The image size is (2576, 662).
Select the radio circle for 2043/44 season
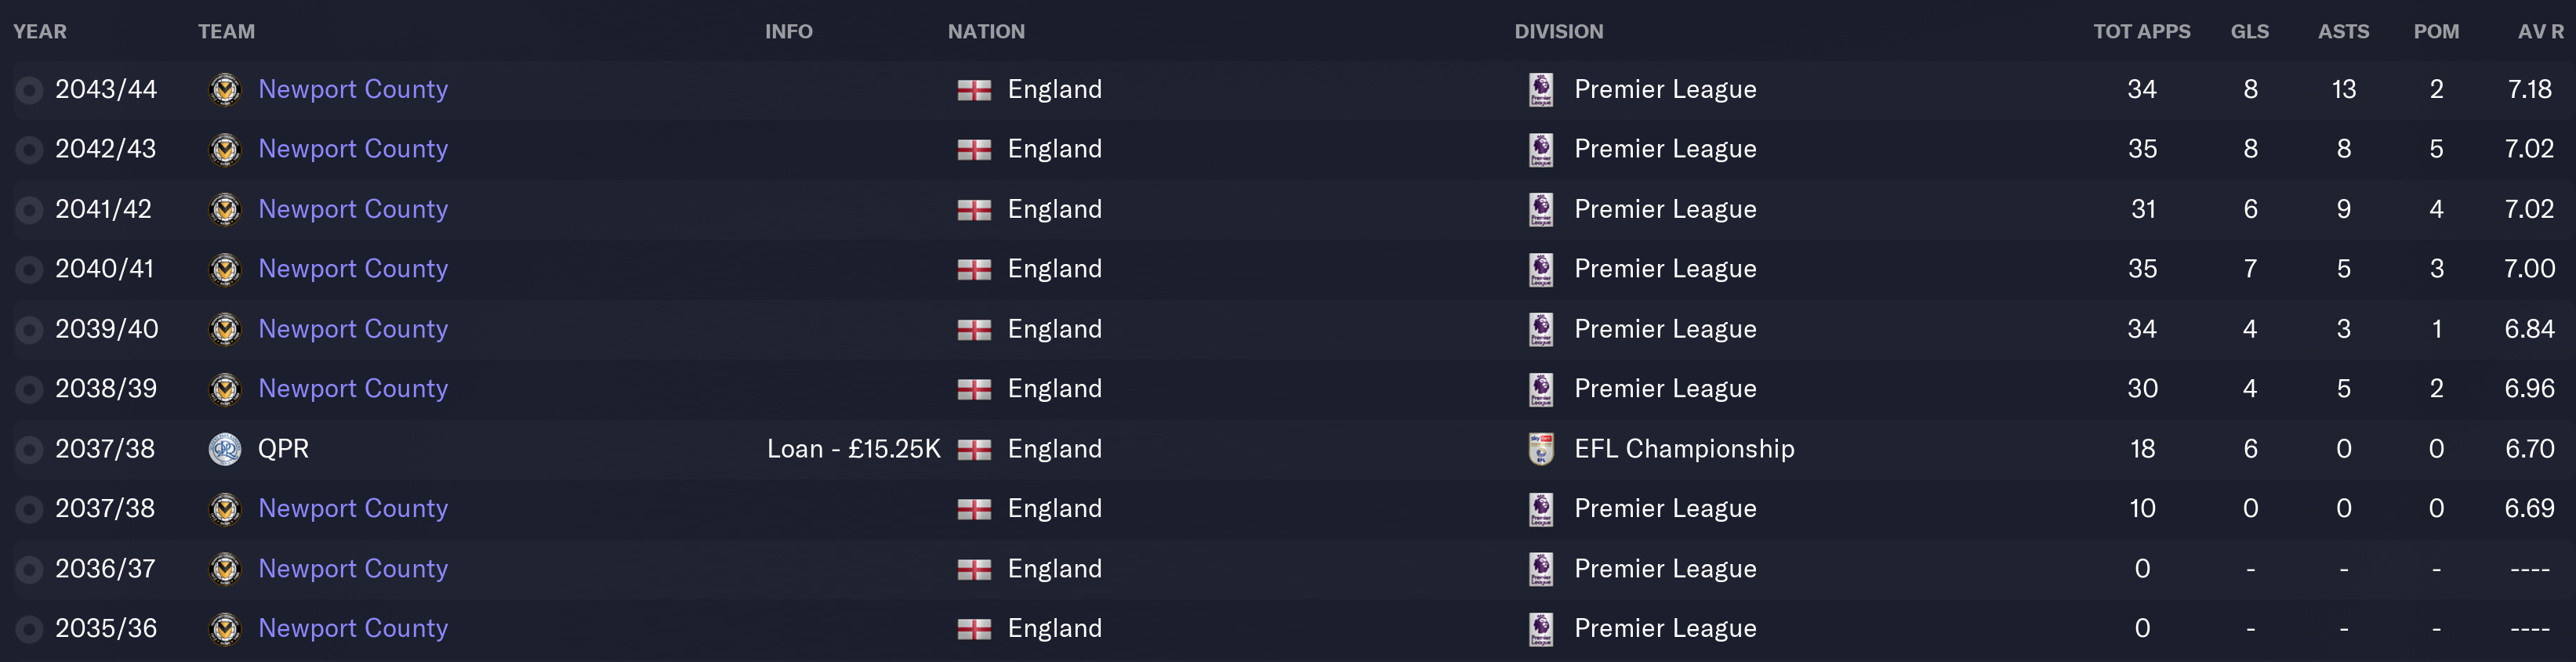(30, 91)
